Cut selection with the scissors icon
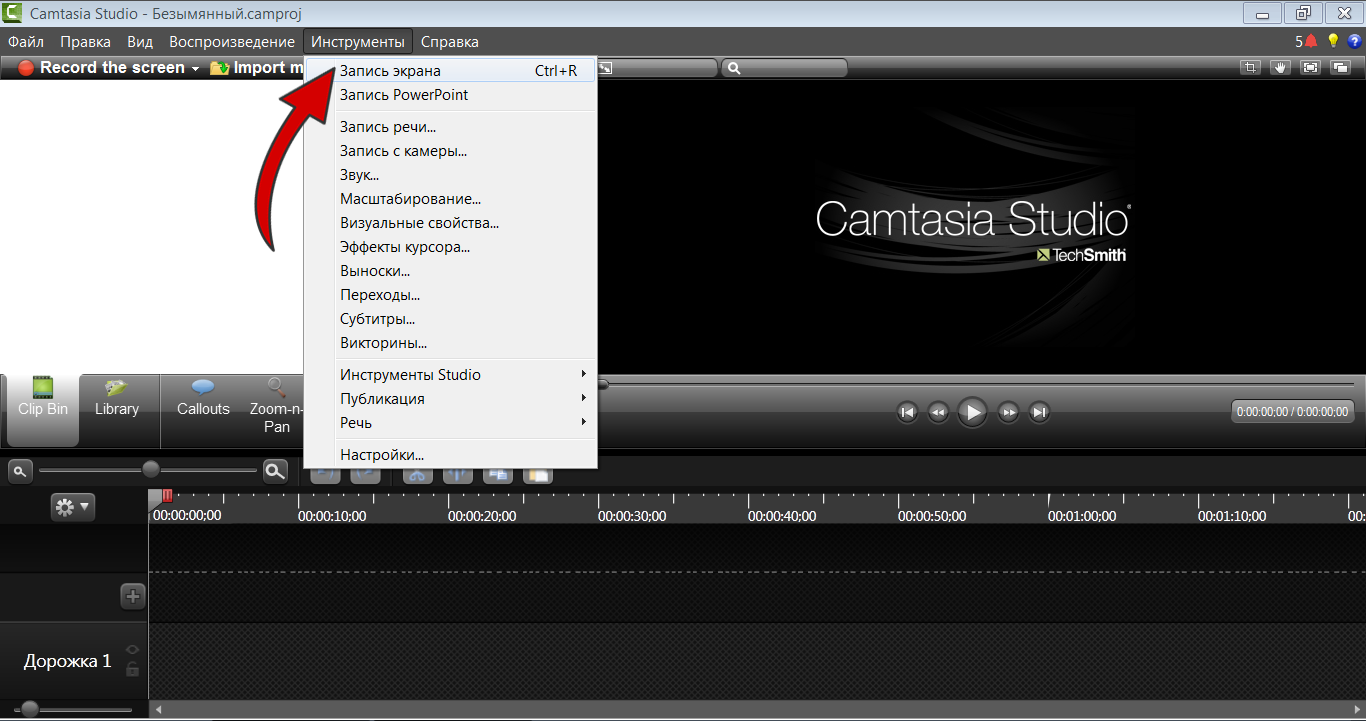The width and height of the screenshot is (1366, 721). pyautogui.click(x=418, y=475)
